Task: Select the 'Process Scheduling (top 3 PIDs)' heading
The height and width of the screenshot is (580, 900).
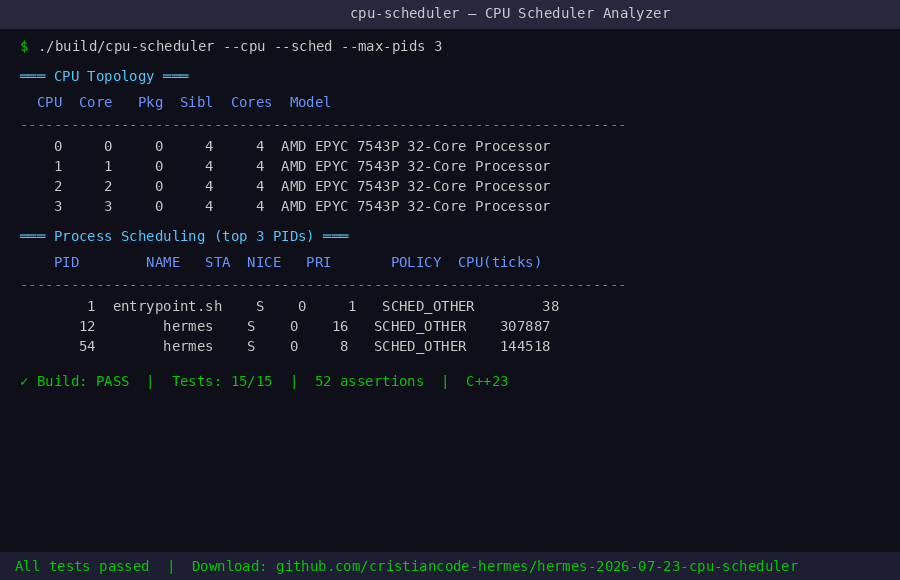Action: pos(184,237)
